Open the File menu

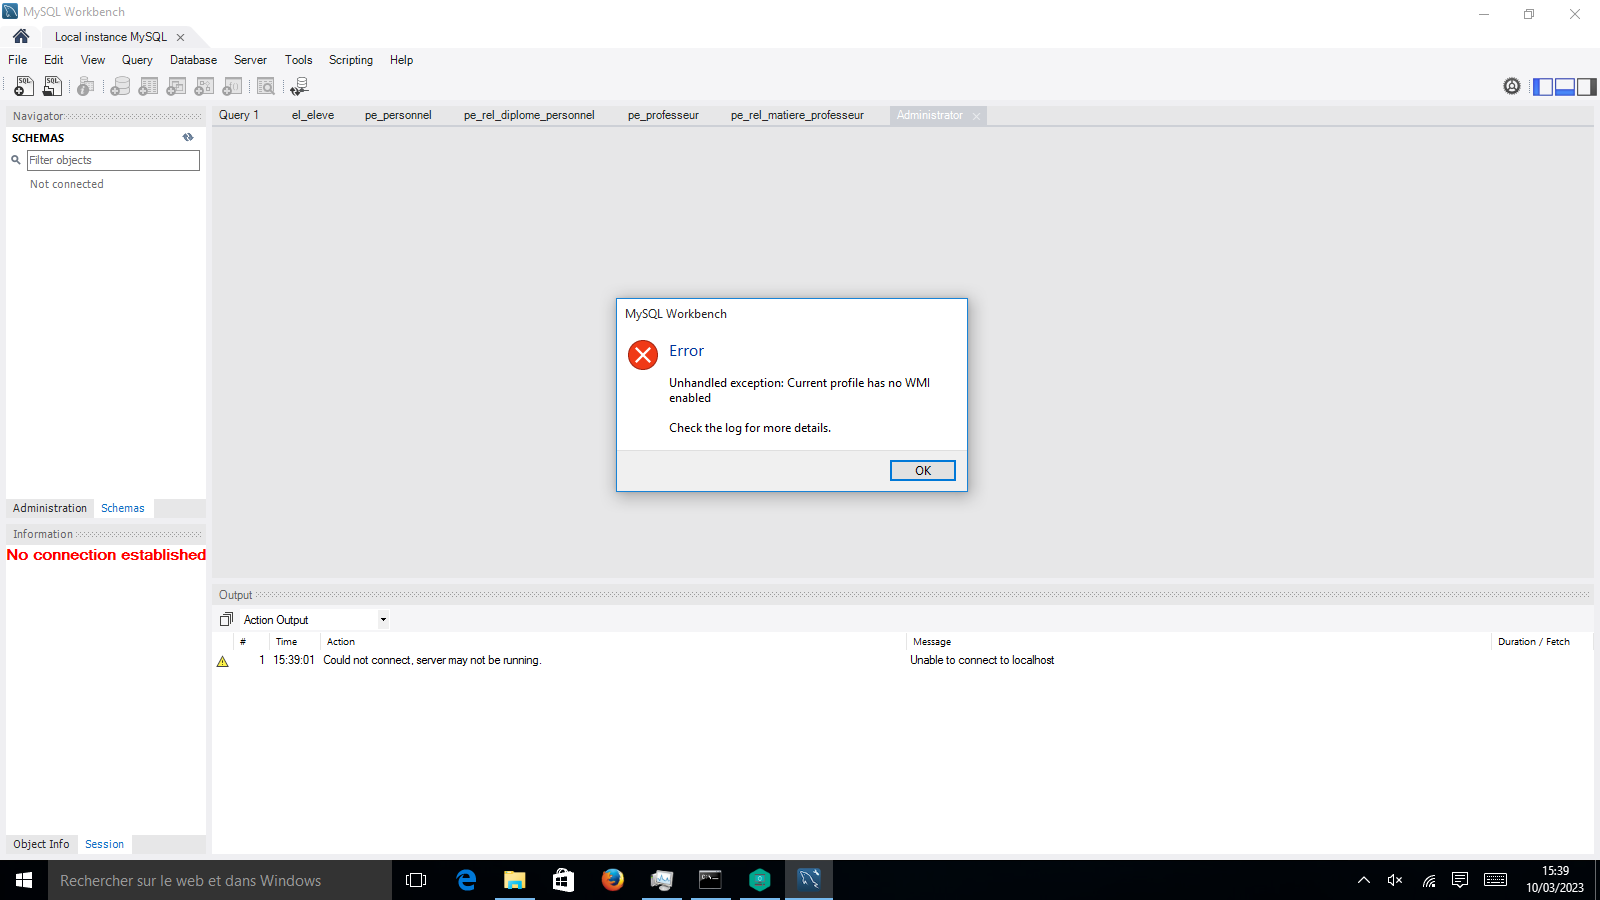tap(18, 60)
